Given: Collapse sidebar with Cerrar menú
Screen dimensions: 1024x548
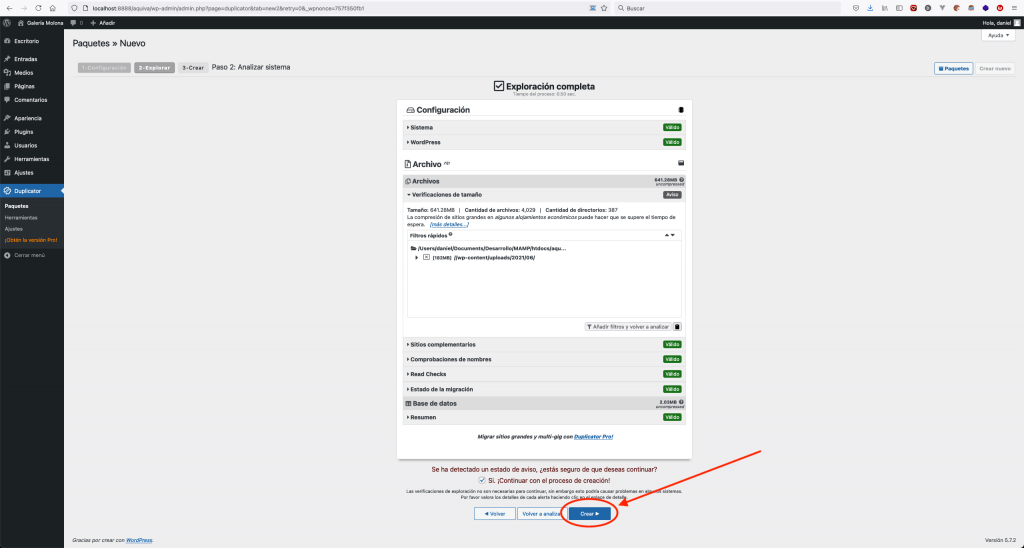Looking at the screenshot, I should 24,255.
